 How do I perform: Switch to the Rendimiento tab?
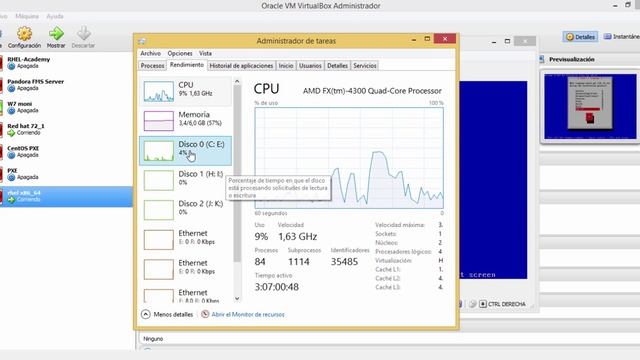pos(187,65)
